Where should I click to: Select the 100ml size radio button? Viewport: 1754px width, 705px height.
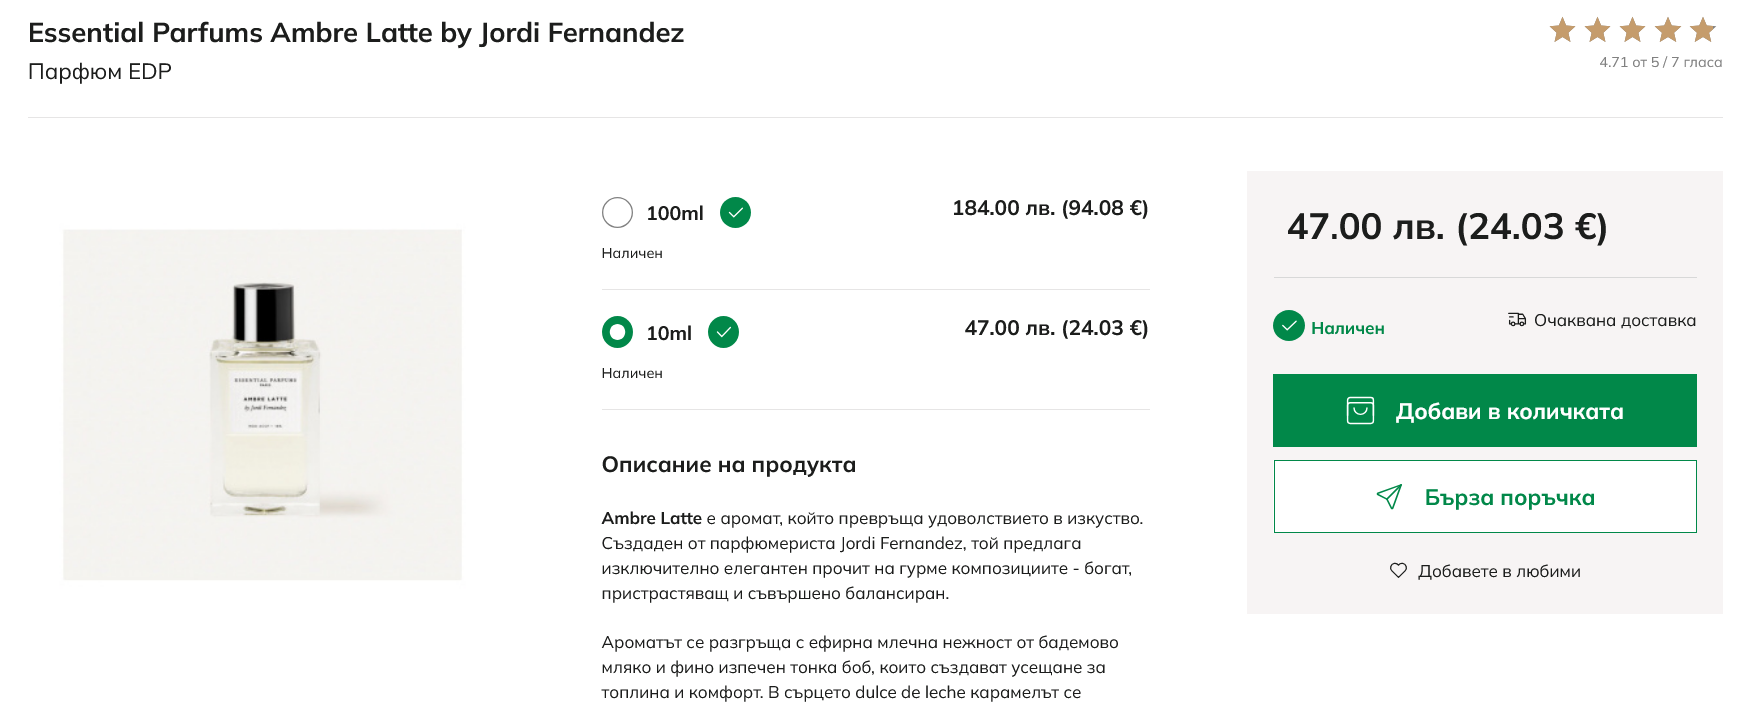[x=617, y=212]
